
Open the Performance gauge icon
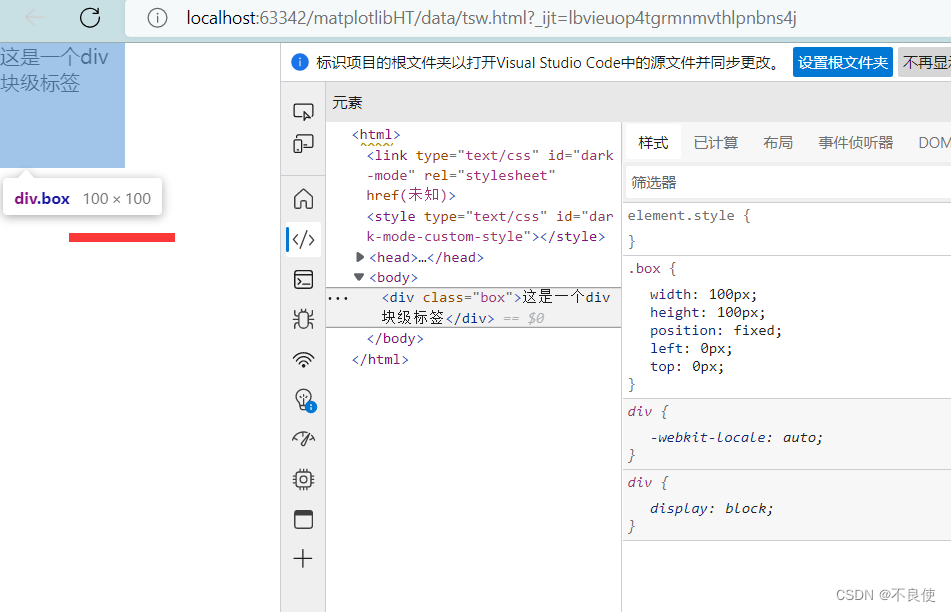303,438
